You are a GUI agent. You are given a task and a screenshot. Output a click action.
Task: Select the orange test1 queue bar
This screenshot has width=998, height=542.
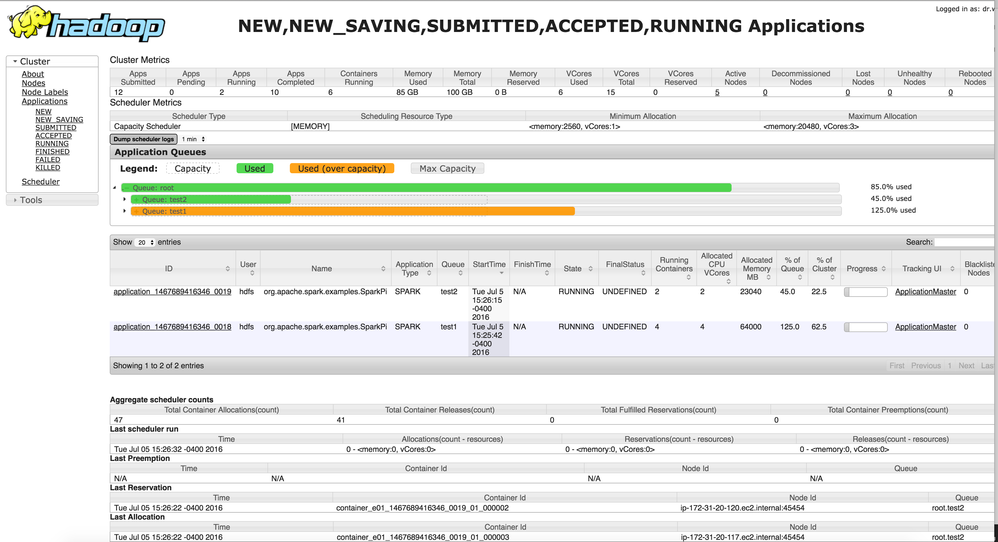click(x=353, y=211)
